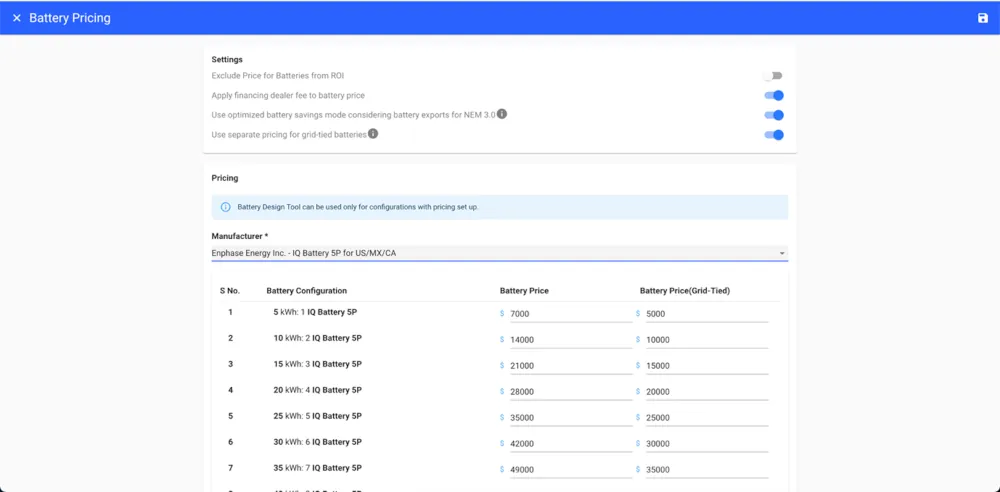Click the 'Battery Pricing' title text
This screenshot has width=1000, height=492.
[70, 18]
